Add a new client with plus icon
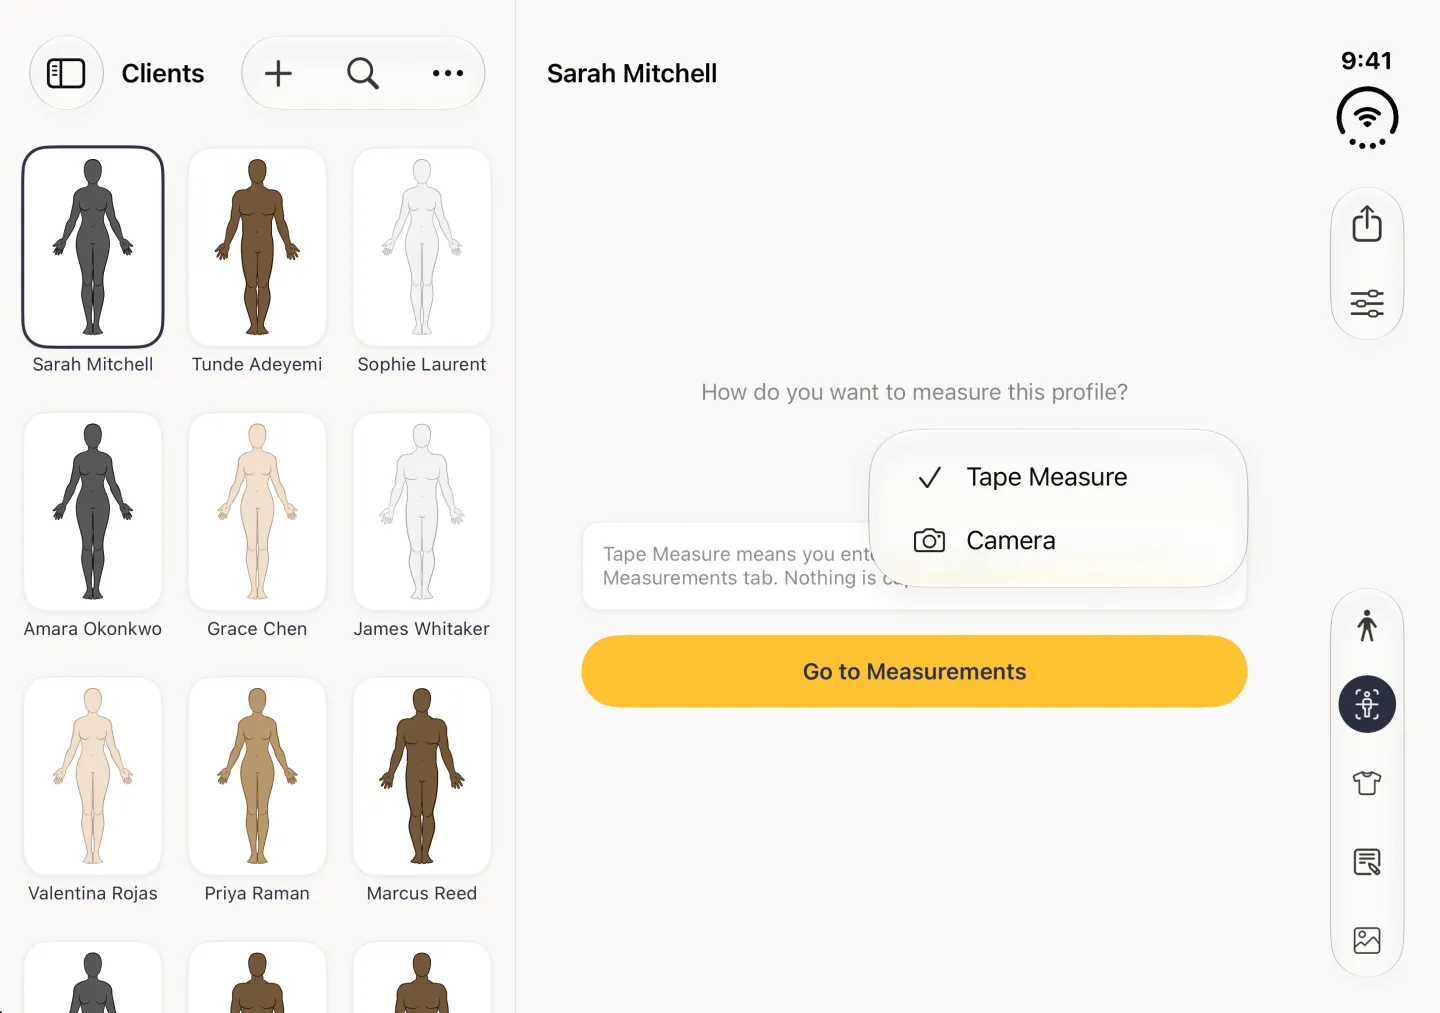Screen dimensions: 1440x1013 [x=278, y=73]
